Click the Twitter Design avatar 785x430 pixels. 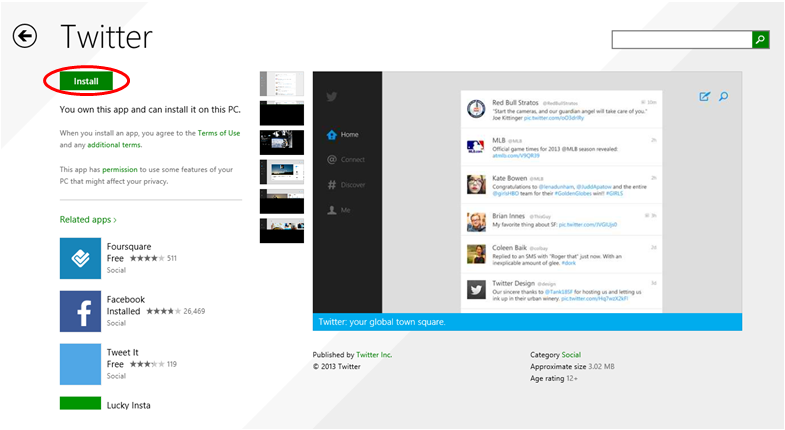(476, 289)
